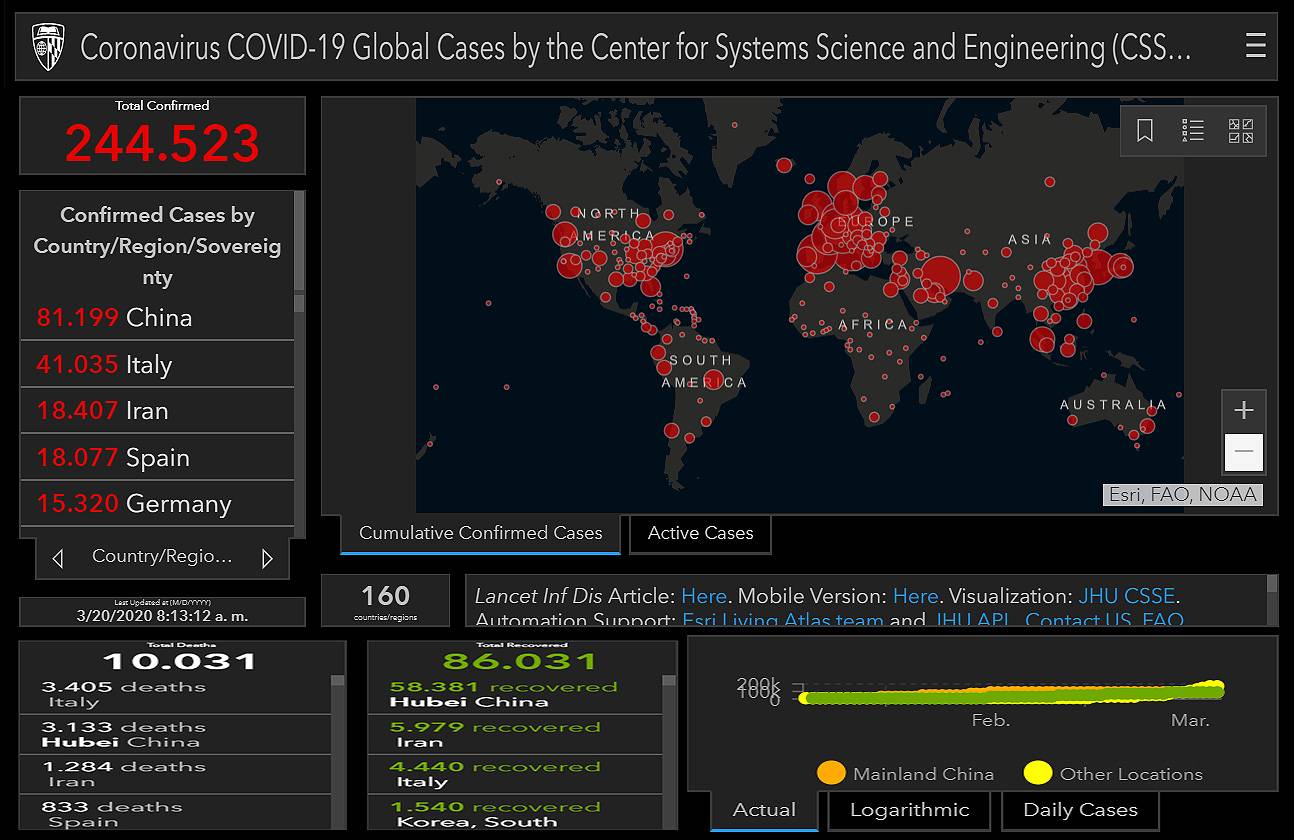Select Hubei China 58.381 recovered row
The width and height of the screenshot is (1294, 840).
515,694
